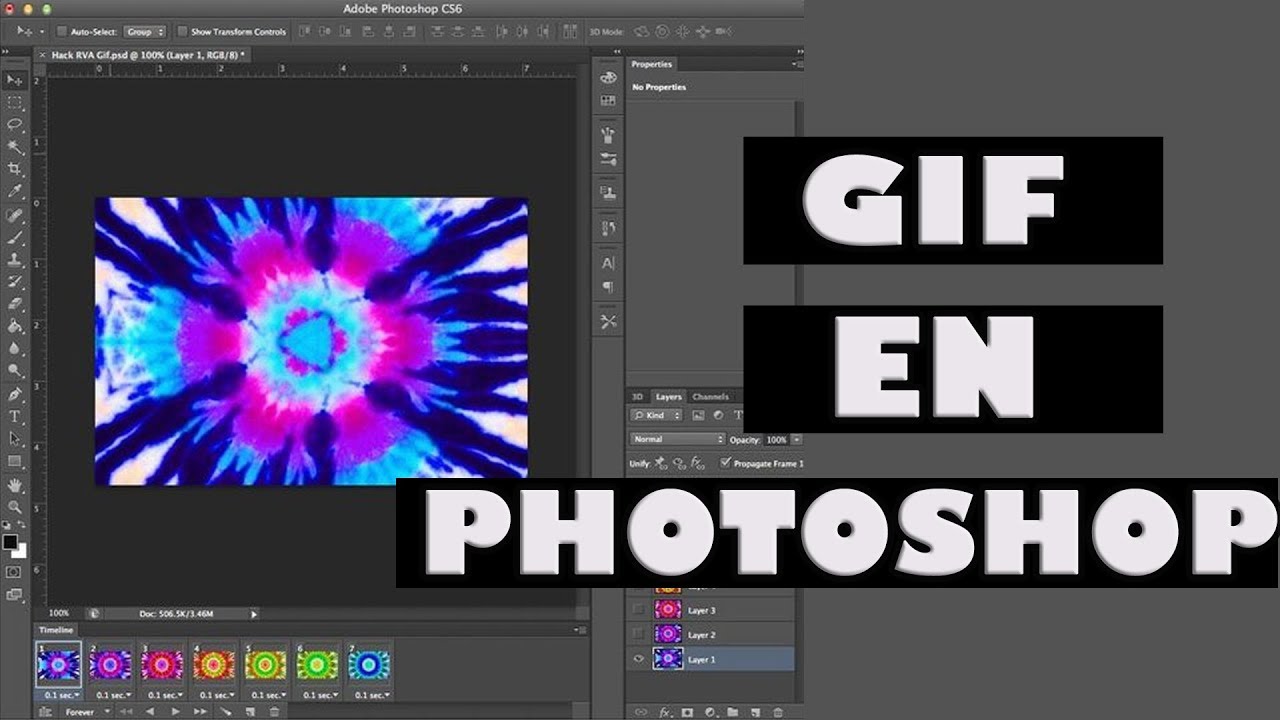
Task: Select the Lasso tool
Action: 15,125
